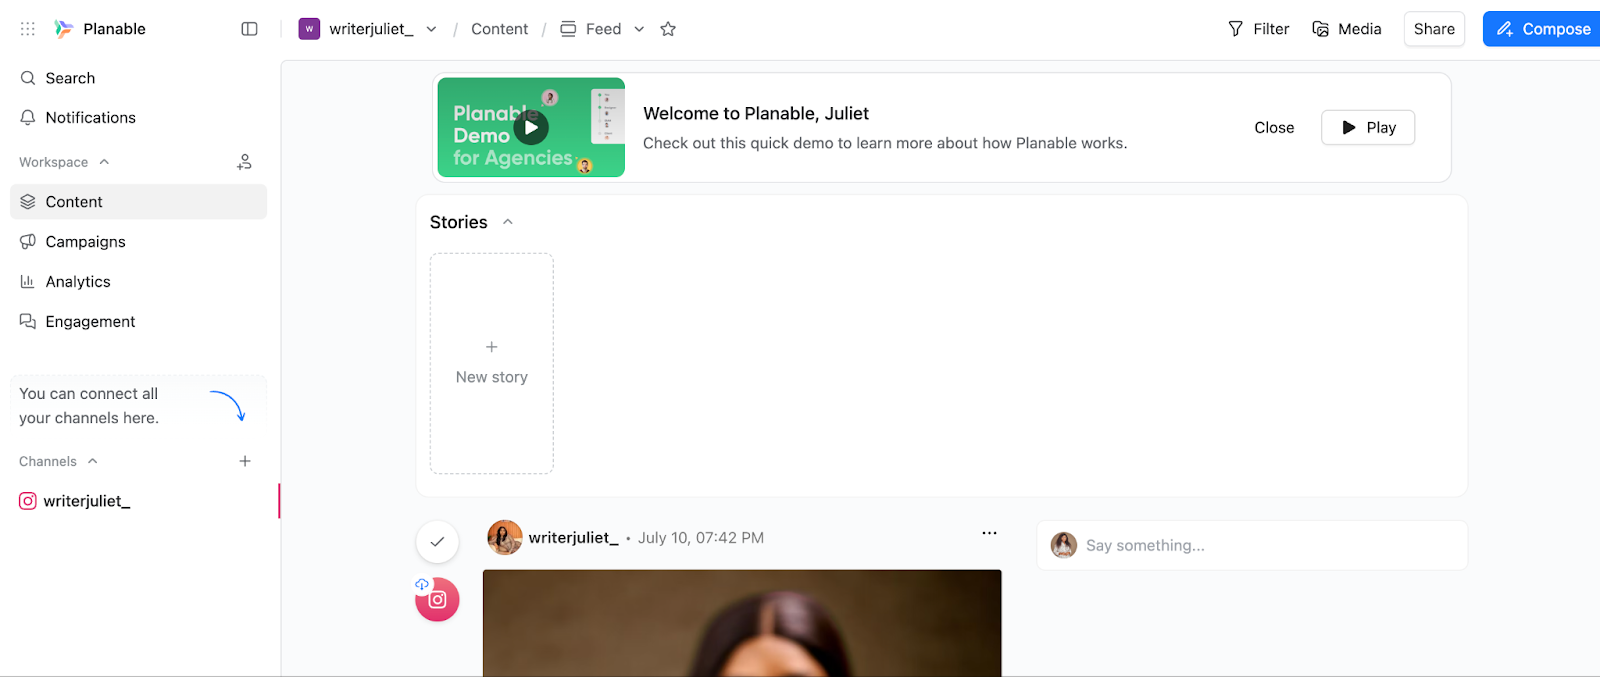Viewport: 1600px width, 677px height.
Task: Click the invite member icon beside Workspace
Action: [x=244, y=162]
